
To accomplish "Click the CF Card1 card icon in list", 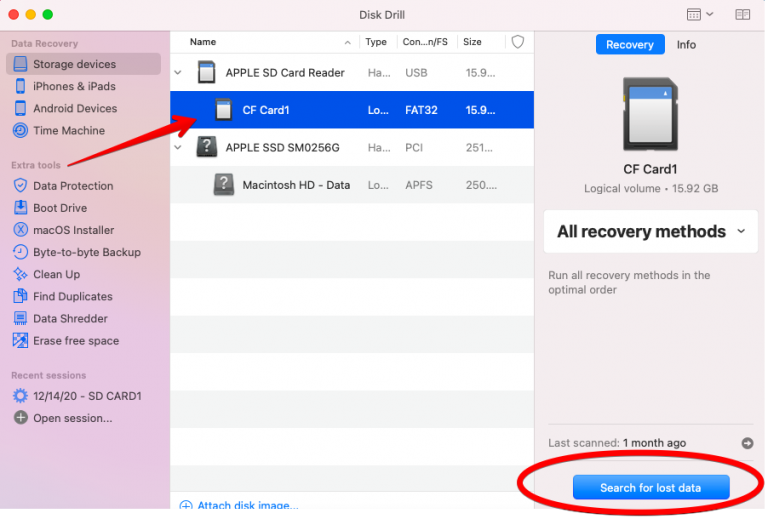I will click(223, 110).
